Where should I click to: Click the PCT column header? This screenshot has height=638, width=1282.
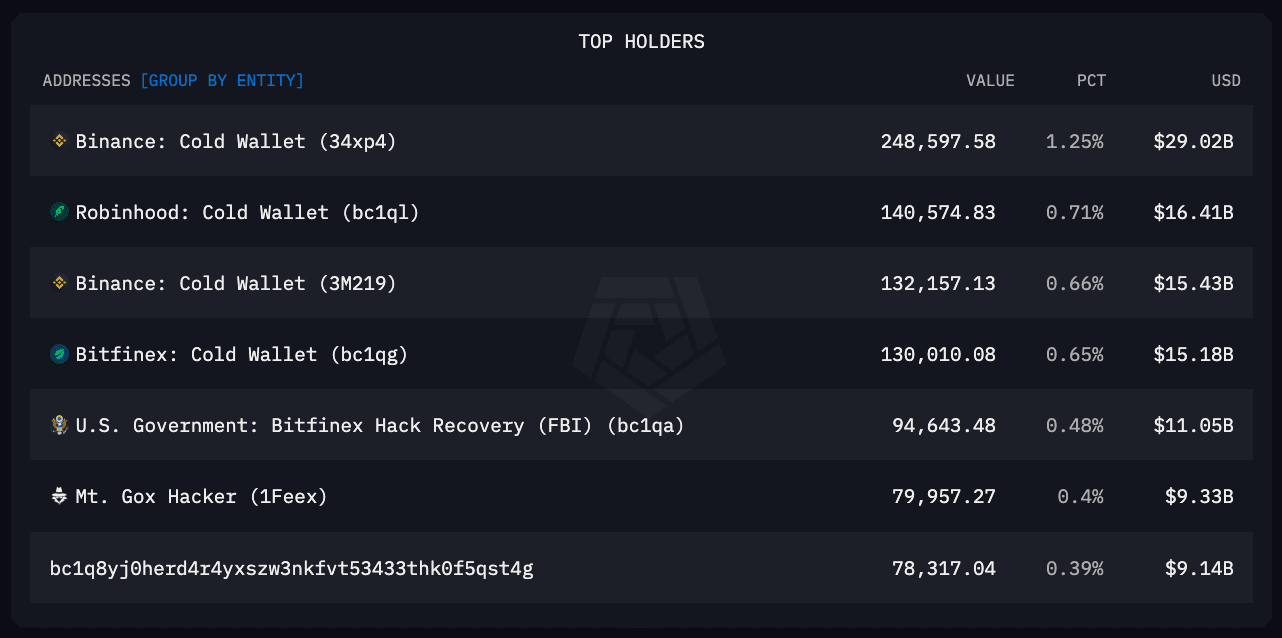(x=1091, y=80)
